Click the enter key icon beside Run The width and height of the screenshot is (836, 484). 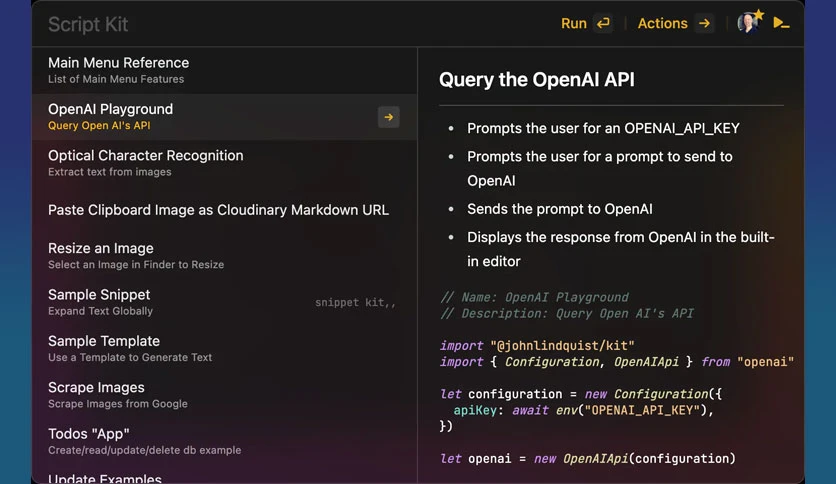(603, 23)
